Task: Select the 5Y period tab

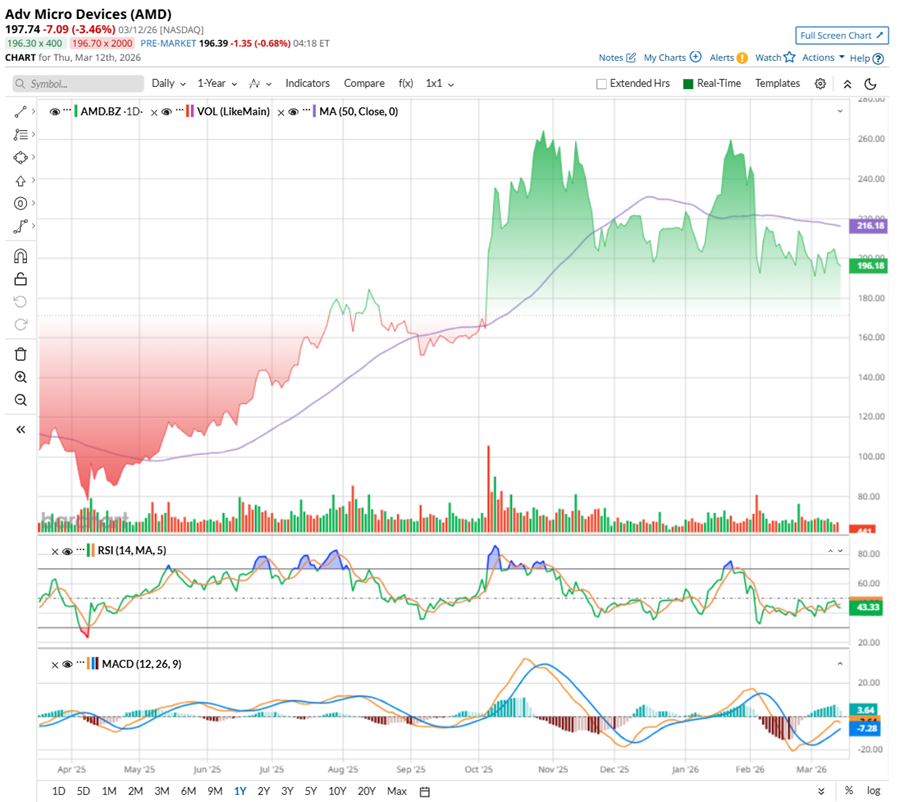Action: point(311,791)
